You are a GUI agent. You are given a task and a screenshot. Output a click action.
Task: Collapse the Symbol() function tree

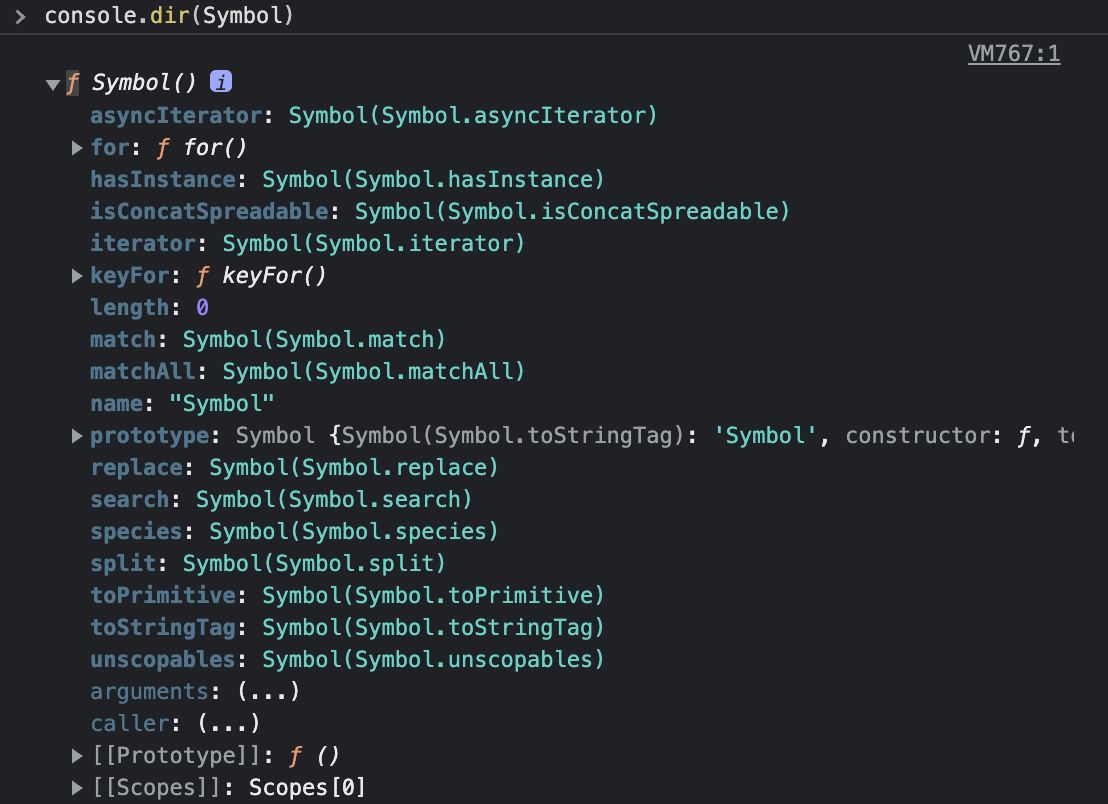(x=52, y=85)
